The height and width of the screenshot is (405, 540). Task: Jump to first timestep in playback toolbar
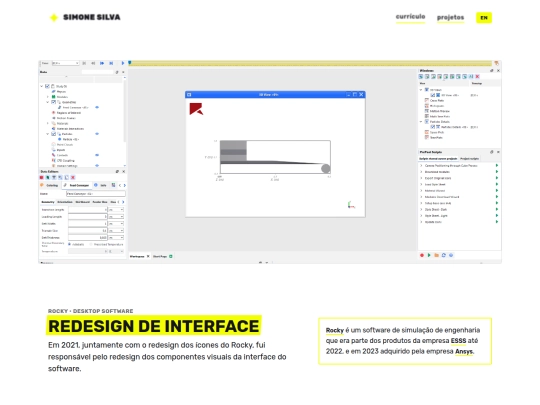(84, 63)
